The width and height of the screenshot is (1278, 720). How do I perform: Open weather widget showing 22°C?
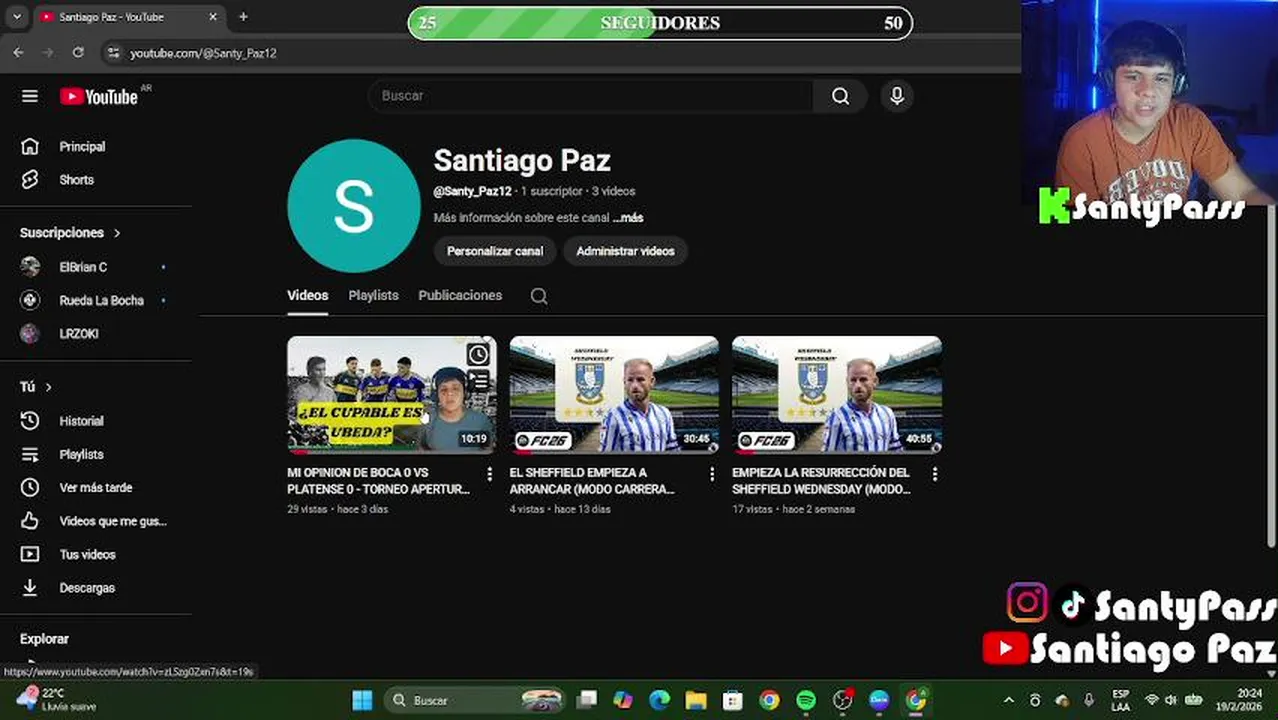tap(58, 699)
